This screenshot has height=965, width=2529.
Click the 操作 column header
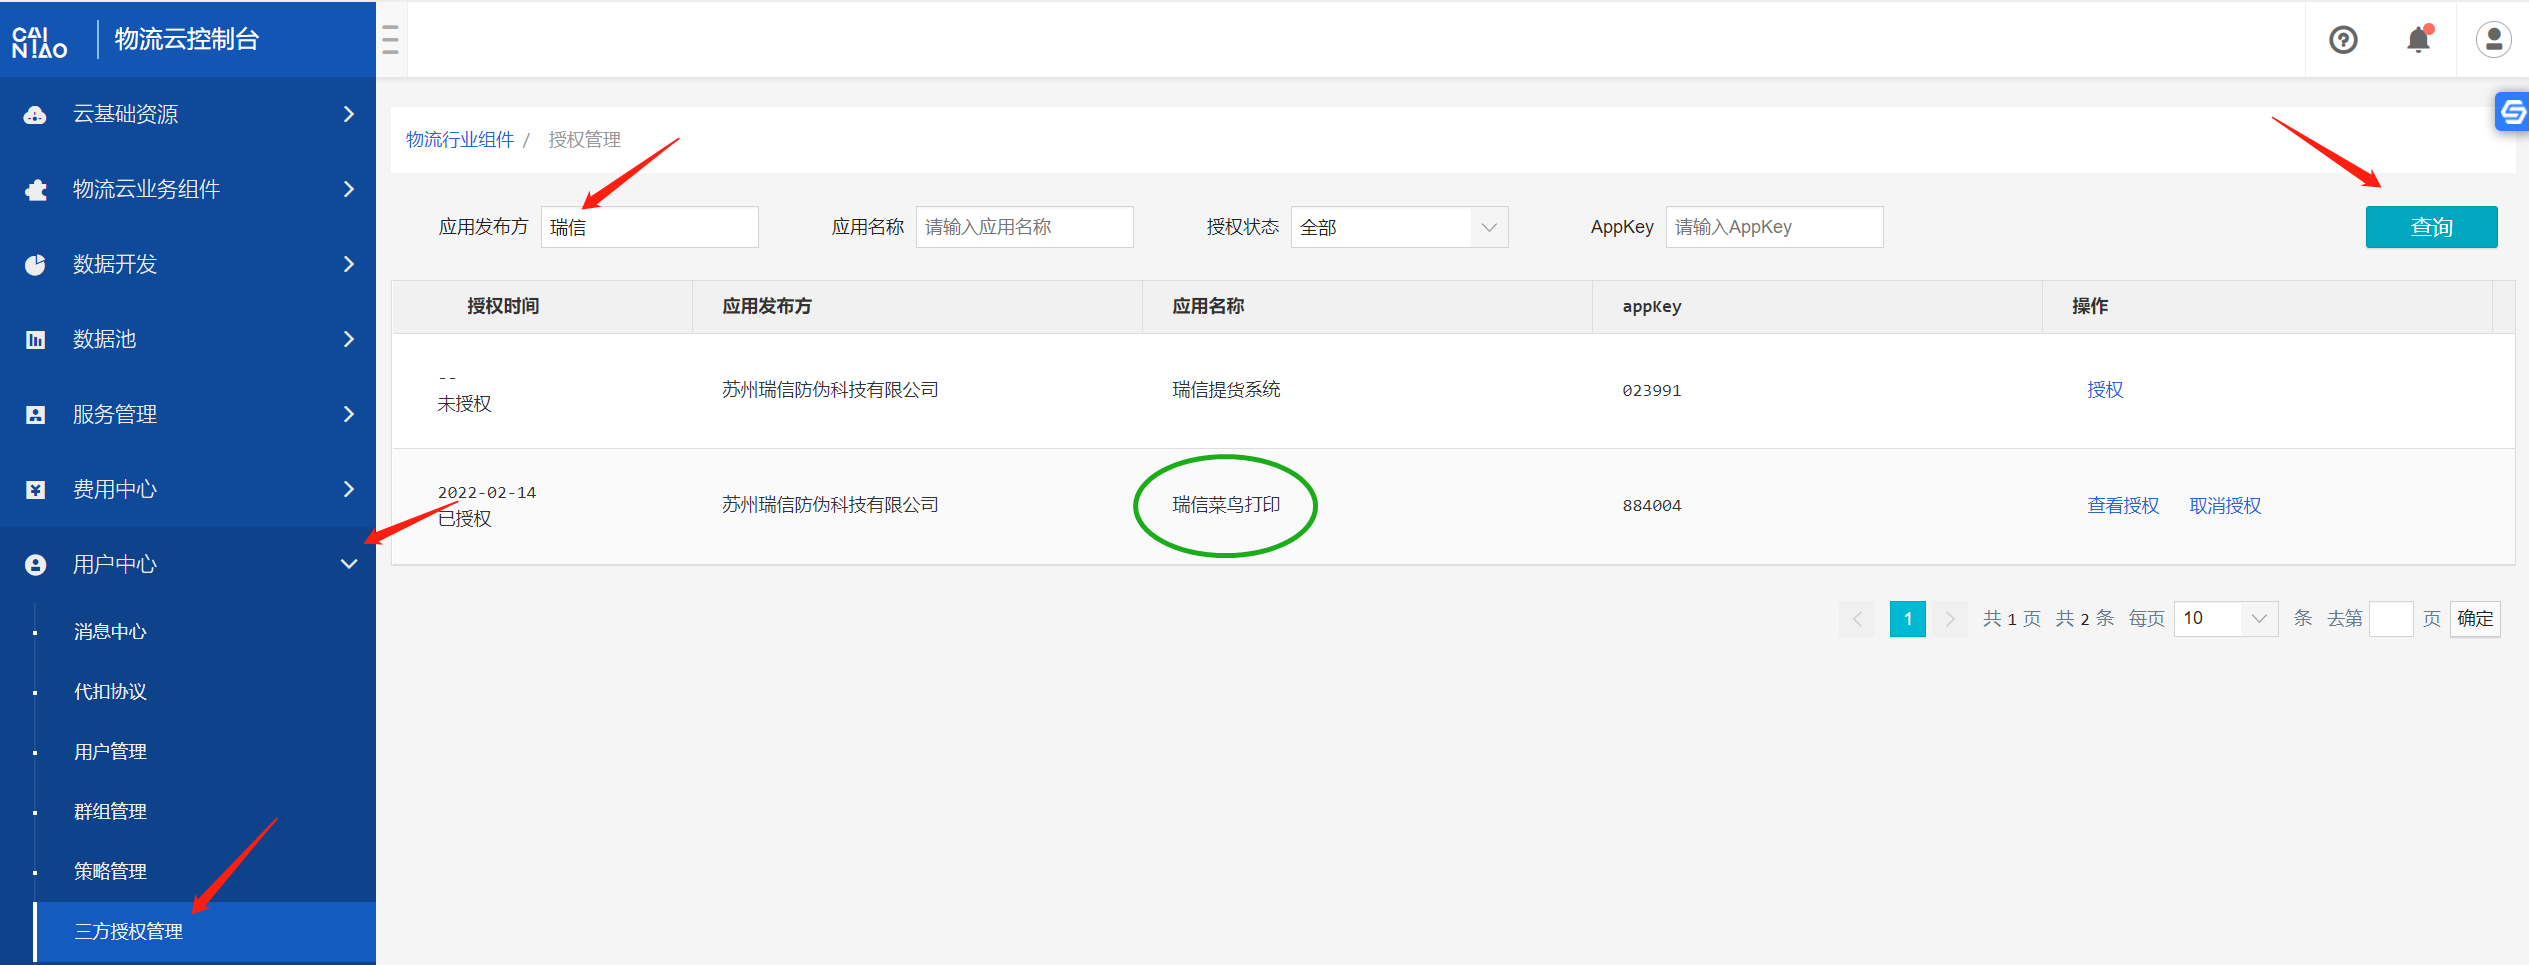pos(2090,306)
